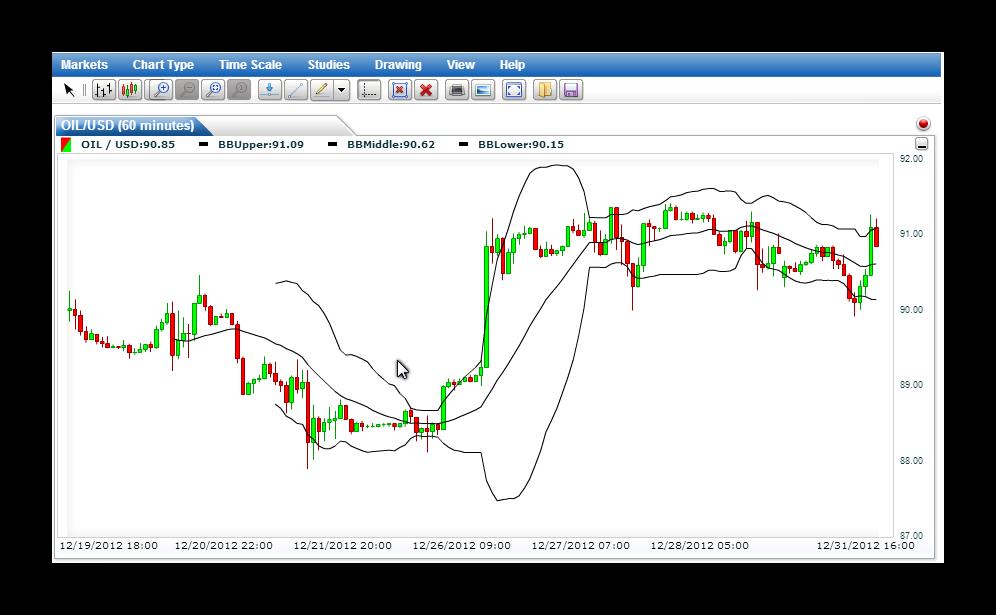Switch to candlestick chart type icon

130,90
